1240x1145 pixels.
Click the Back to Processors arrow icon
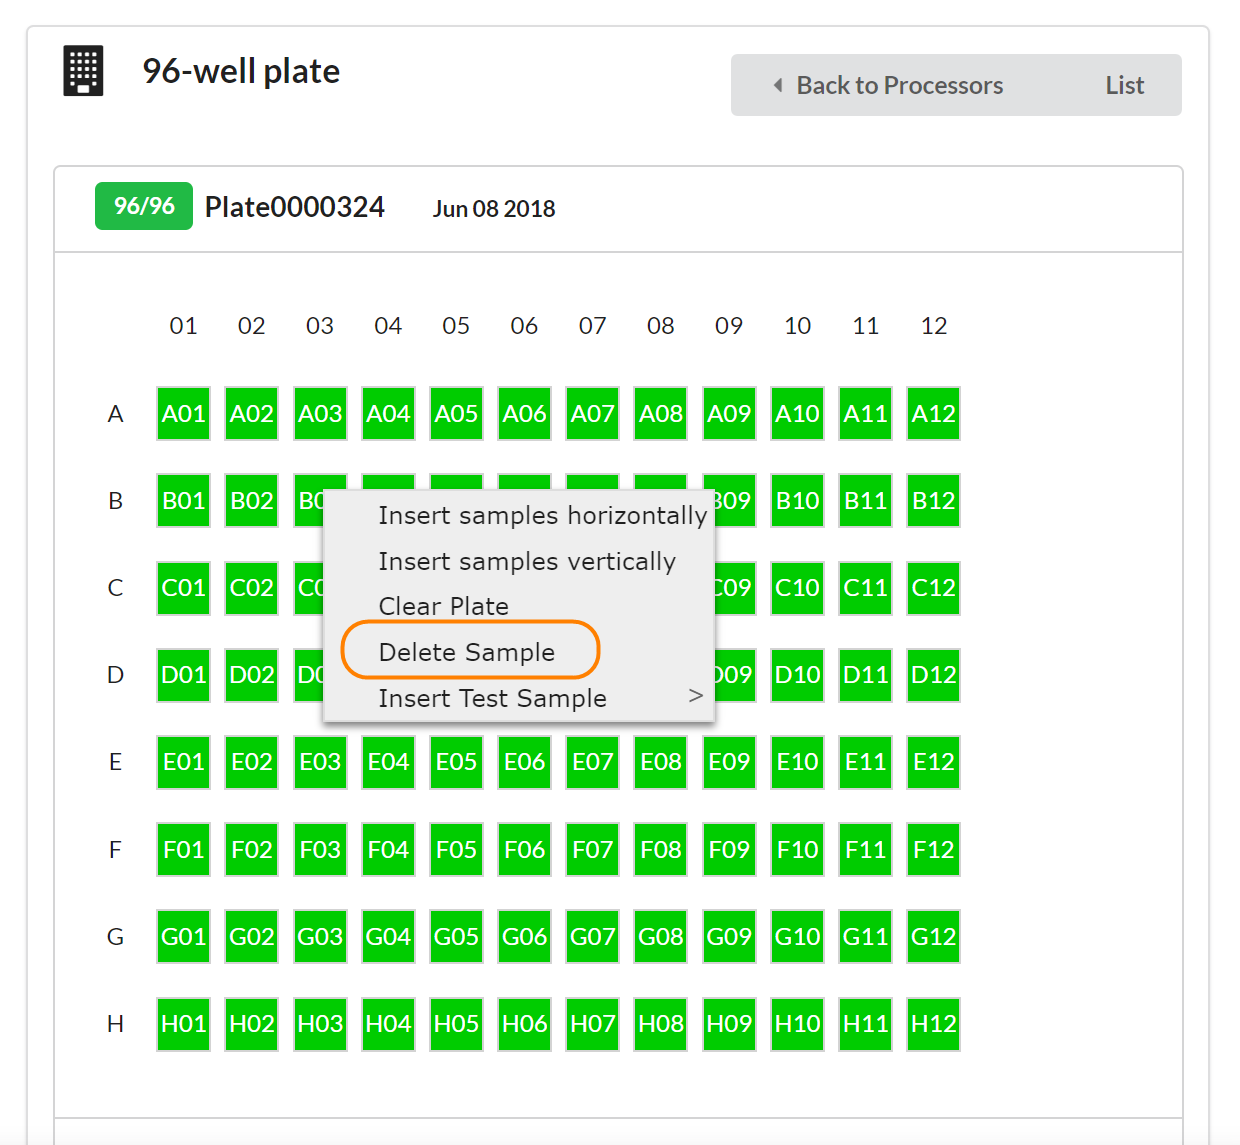pos(778,86)
